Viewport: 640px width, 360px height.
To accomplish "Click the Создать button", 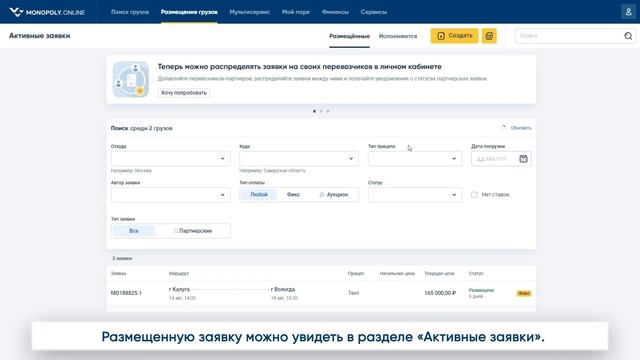I will pyautogui.click(x=454, y=36).
